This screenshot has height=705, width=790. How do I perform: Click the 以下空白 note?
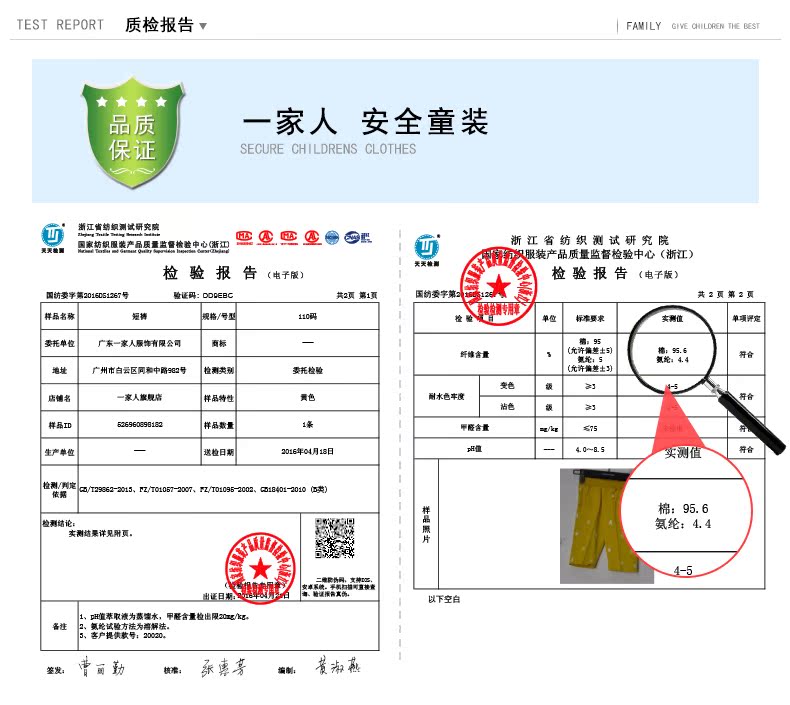click(x=444, y=599)
